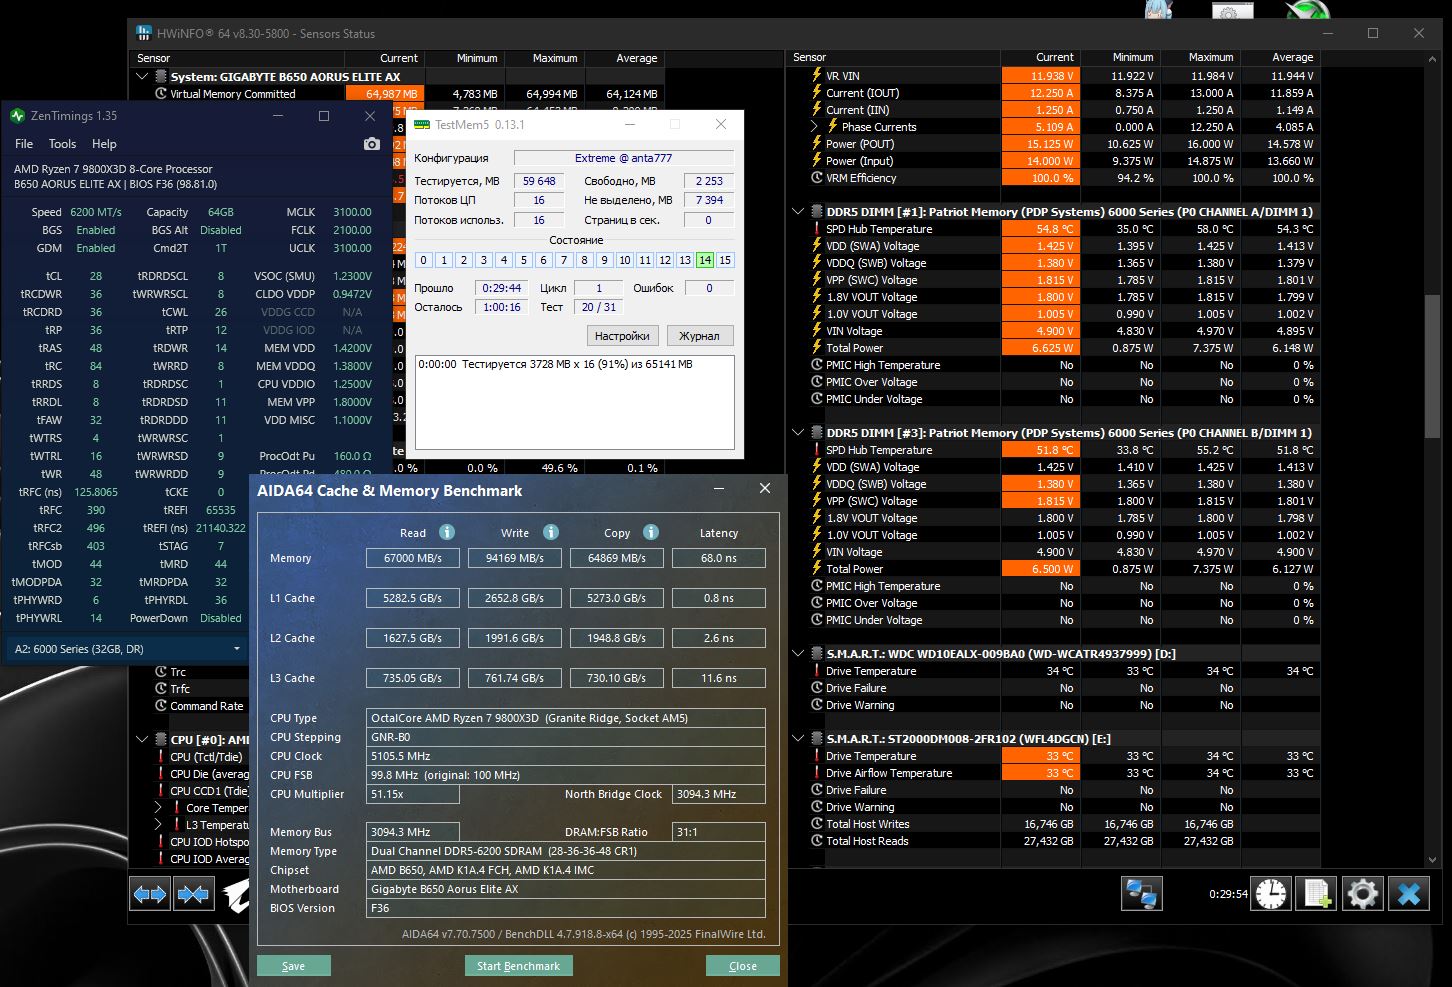Screen dimensions: 1452x987
Task: Expand the Phase Currents row
Action: pos(814,127)
